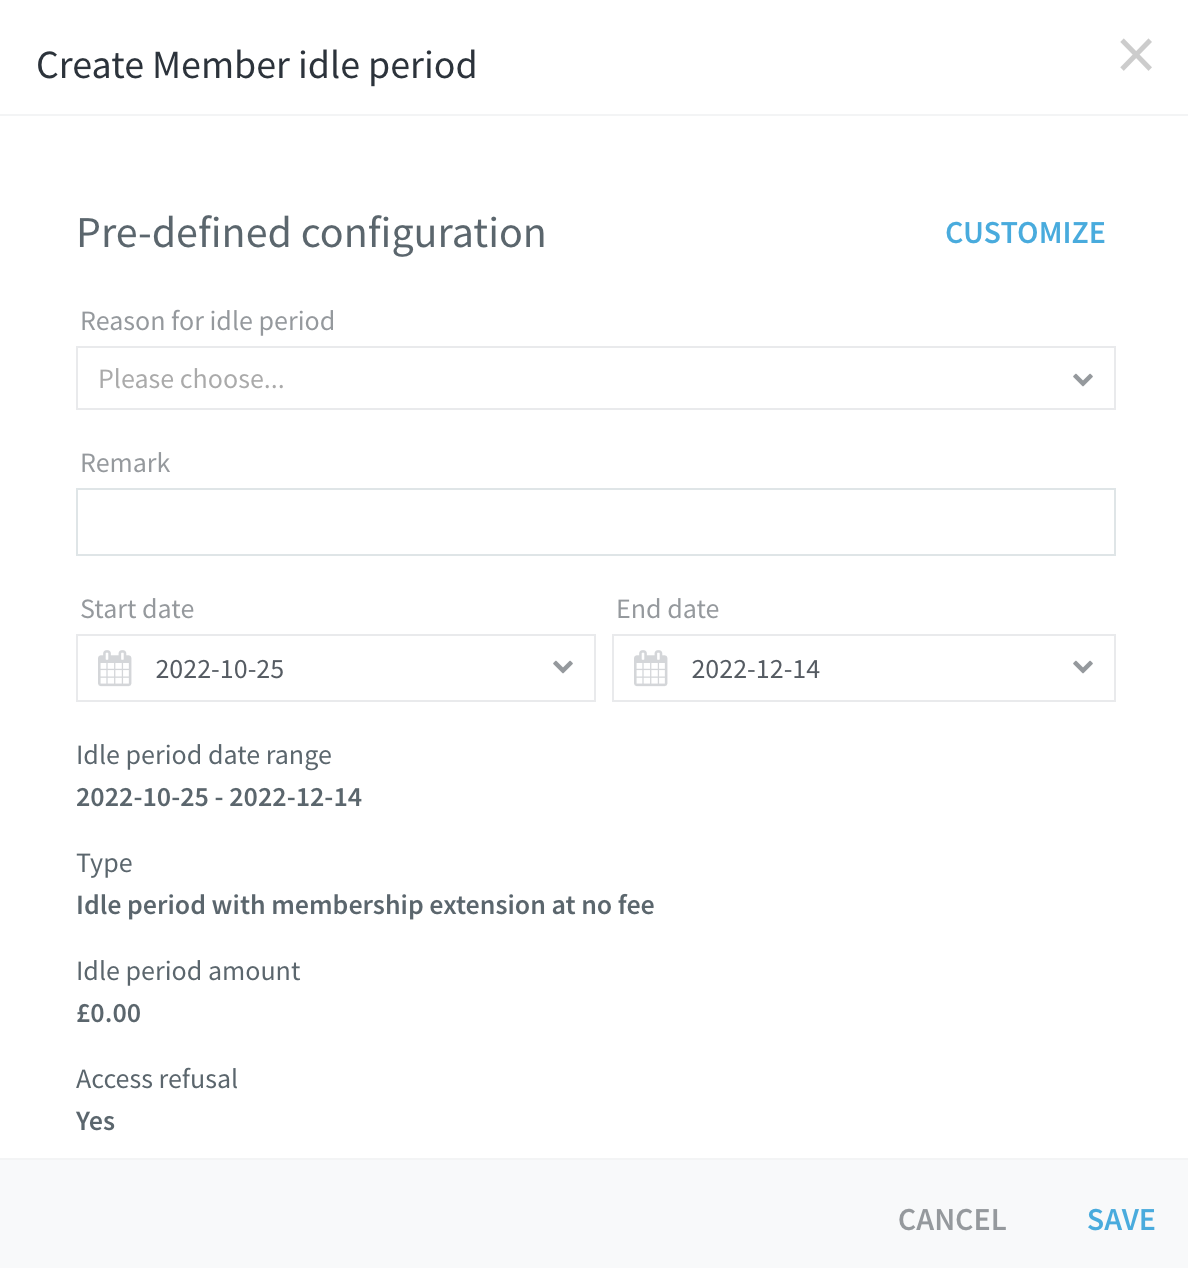Click the £0.00 idle period amount
Image resolution: width=1188 pixels, height=1268 pixels.
point(108,1013)
